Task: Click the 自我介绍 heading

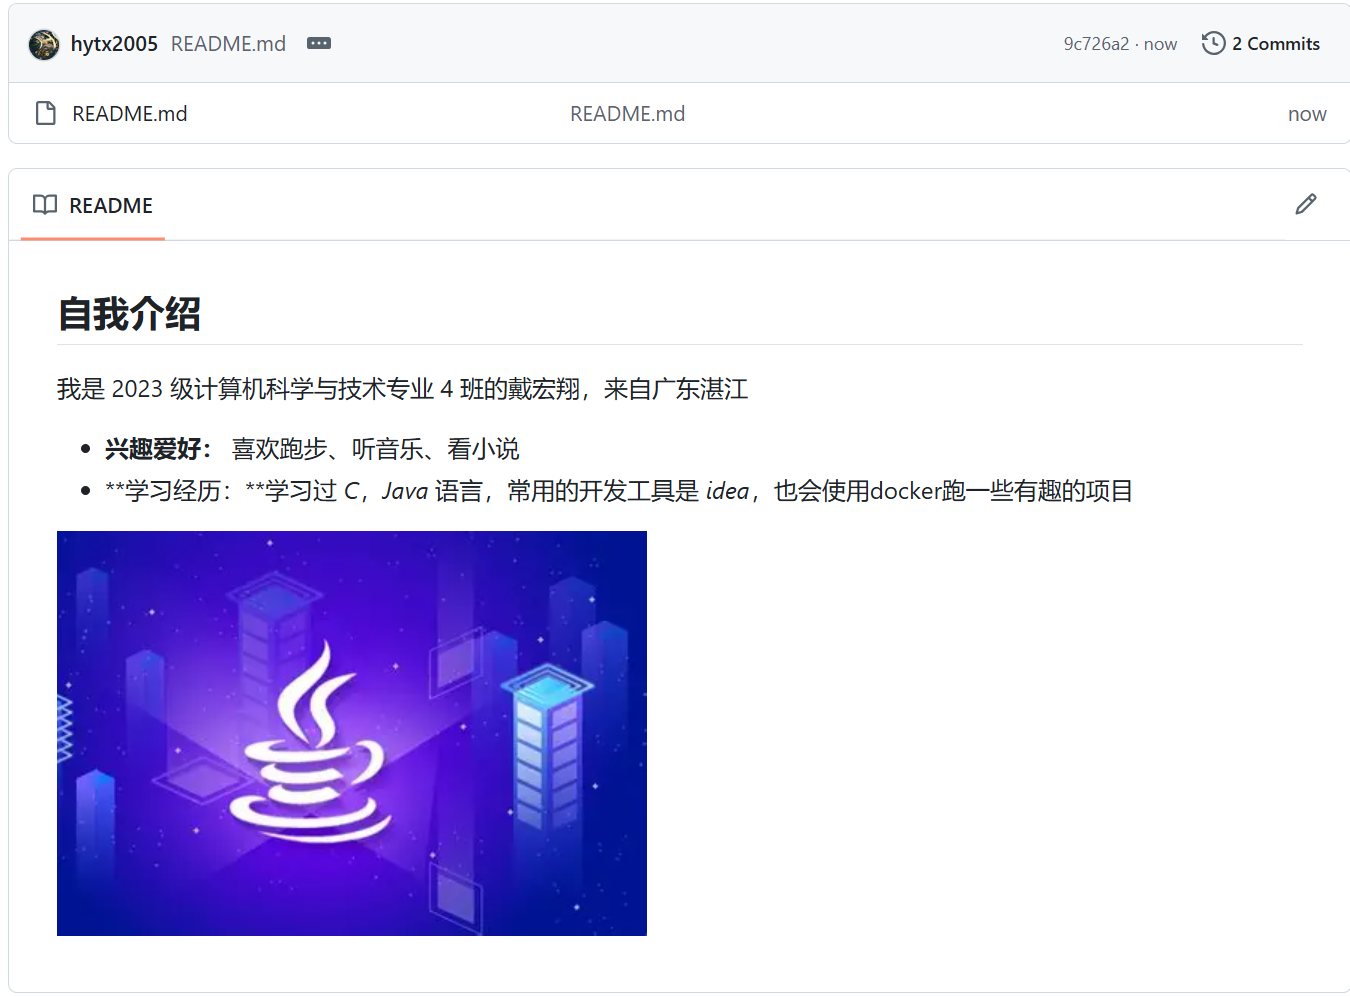Action: click(x=129, y=314)
